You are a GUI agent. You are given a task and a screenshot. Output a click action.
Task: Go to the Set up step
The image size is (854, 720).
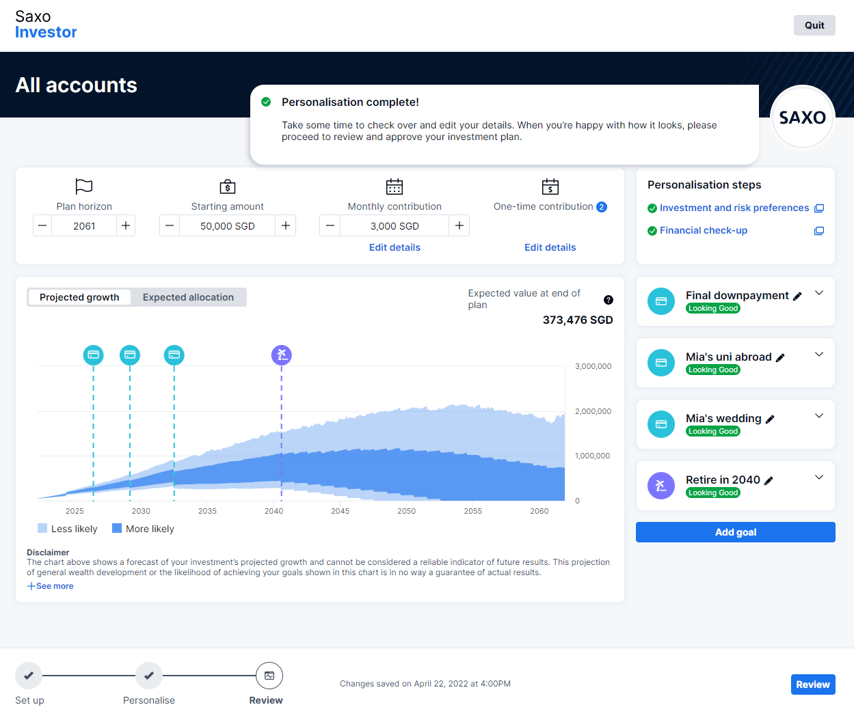click(29, 676)
